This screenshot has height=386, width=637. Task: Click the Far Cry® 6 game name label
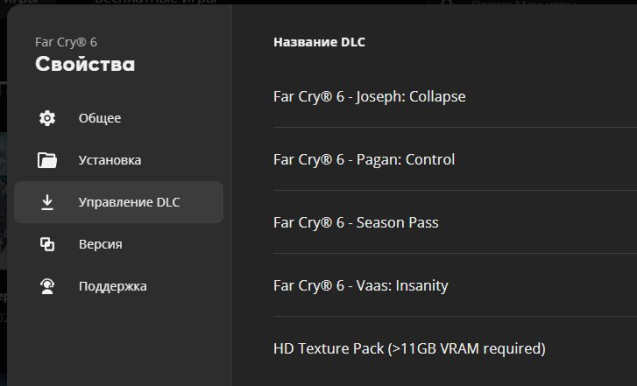[66, 42]
